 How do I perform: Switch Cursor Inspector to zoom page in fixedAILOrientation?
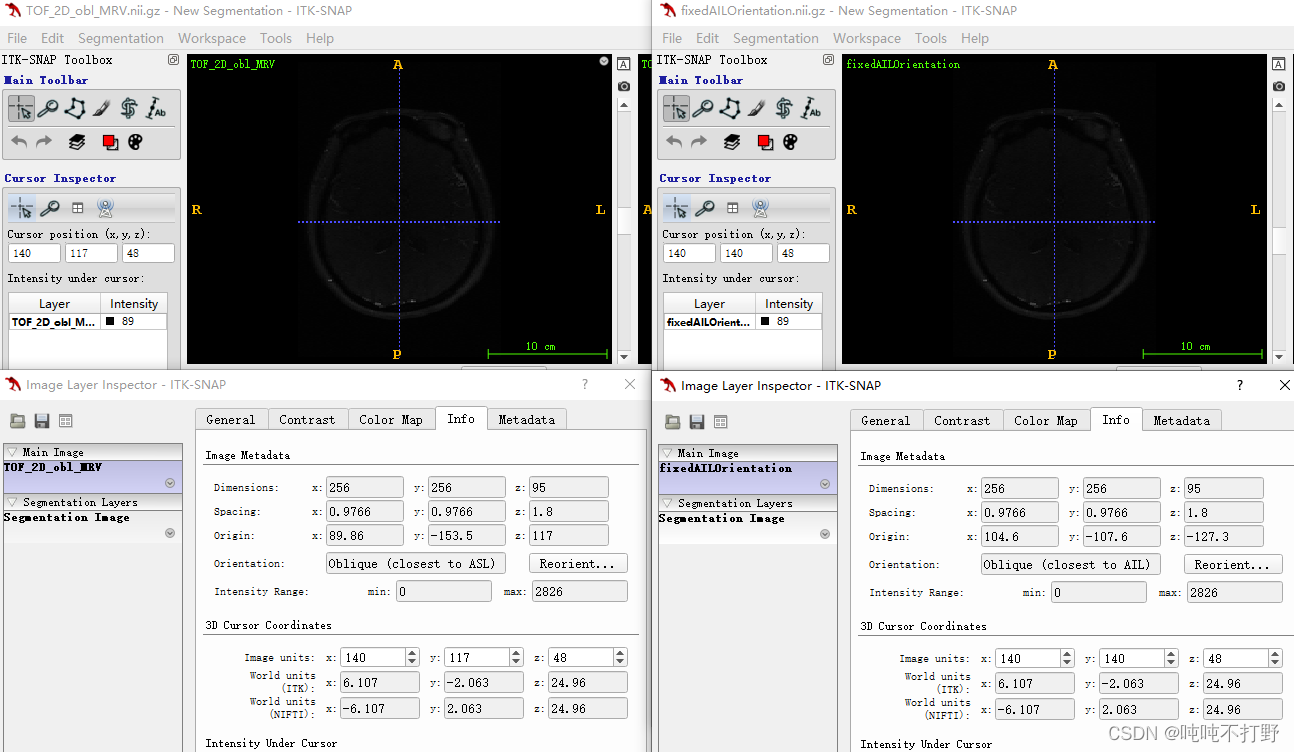click(704, 208)
